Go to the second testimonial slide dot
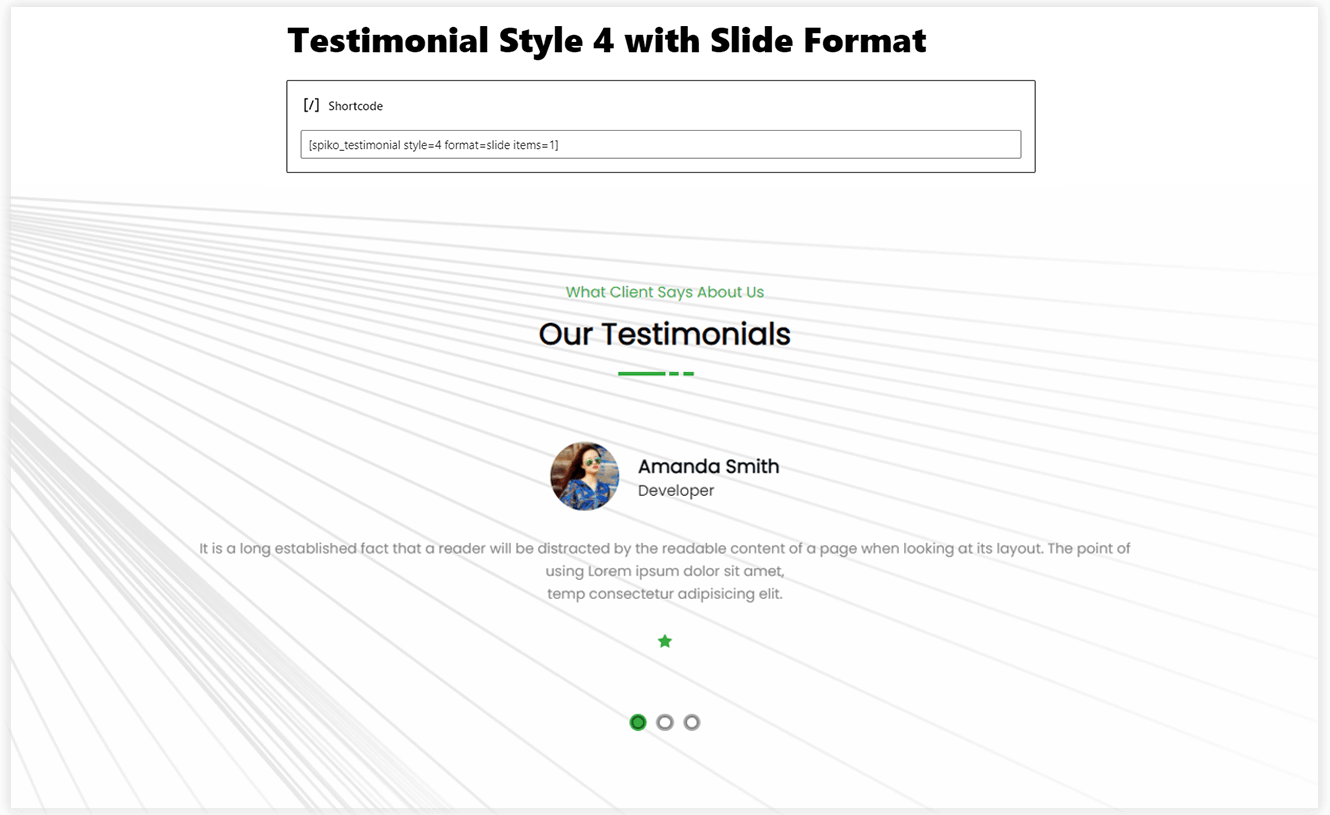Image resolution: width=1330 pixels, height=815 pixels. 665,722
